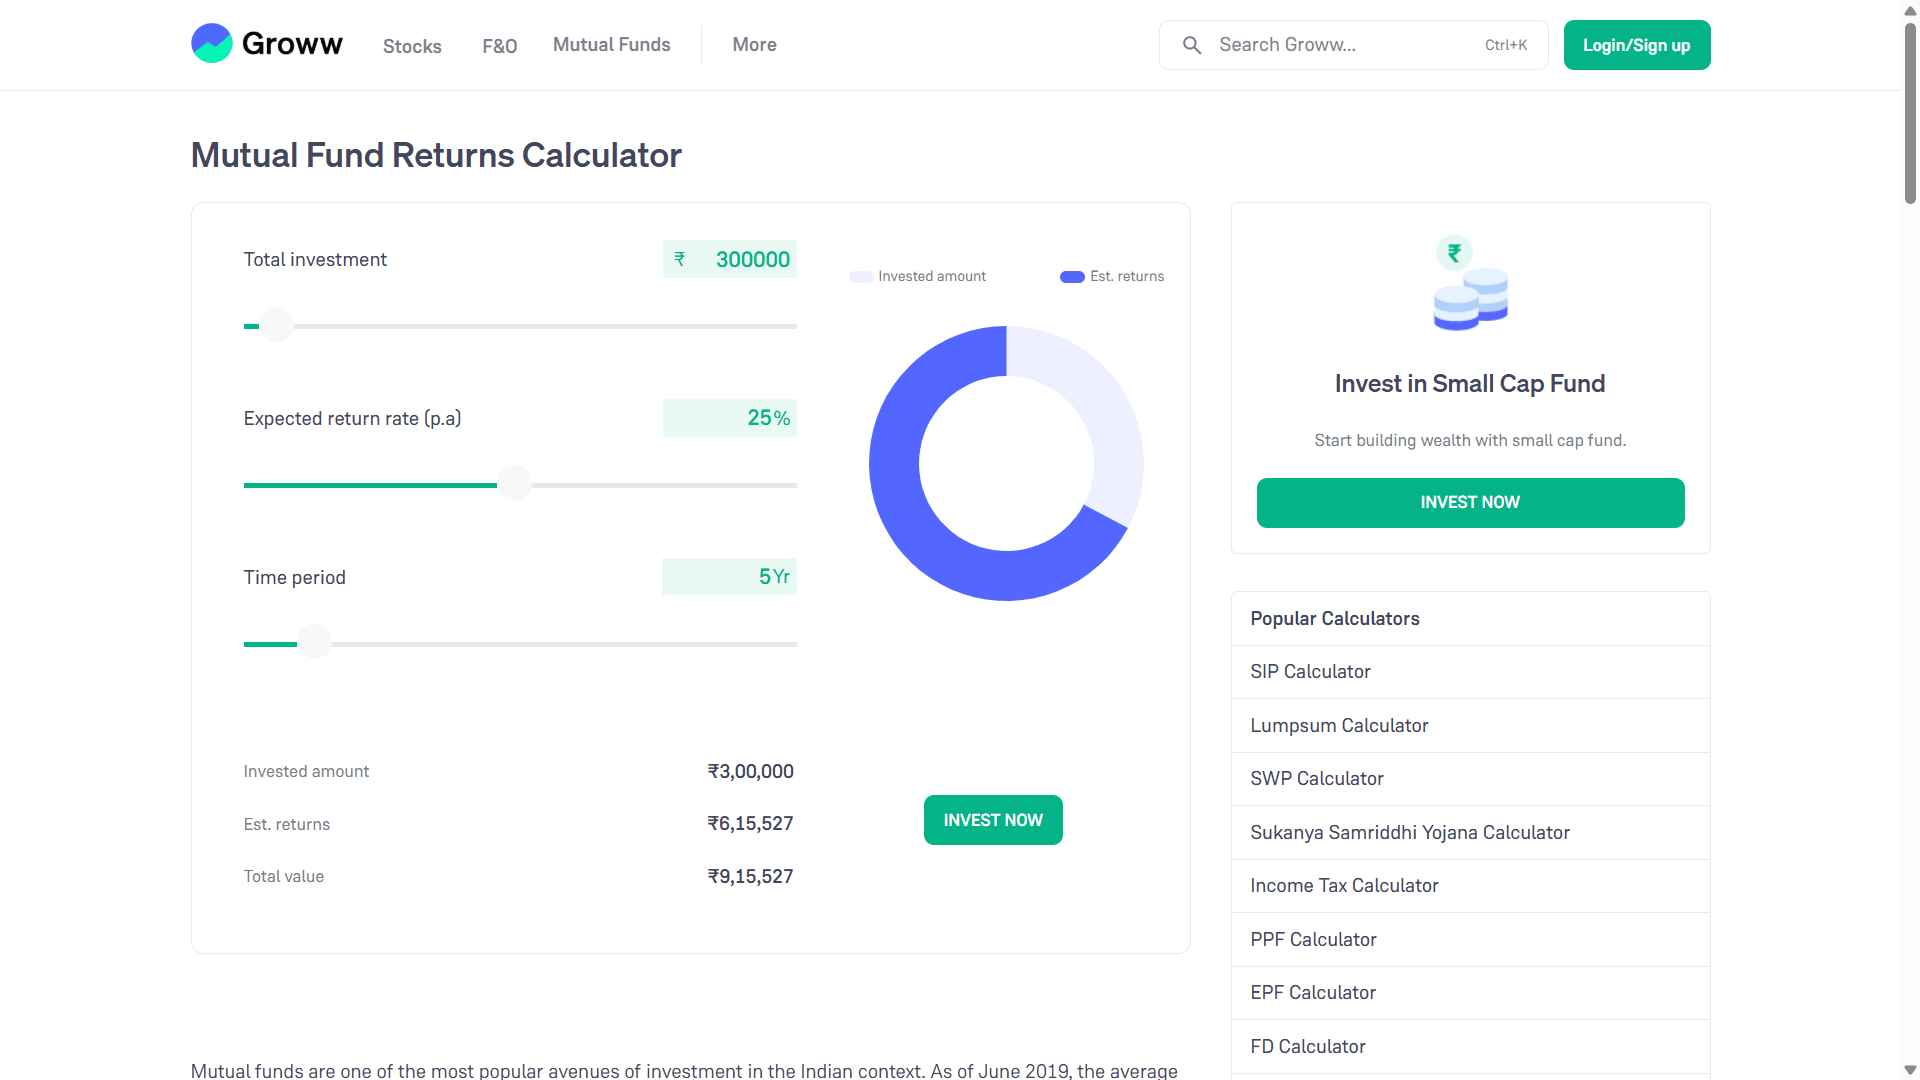Click the Invested amount legend marker
This screenshot has width=1920, height=1080.
click(x=860, y=277)
